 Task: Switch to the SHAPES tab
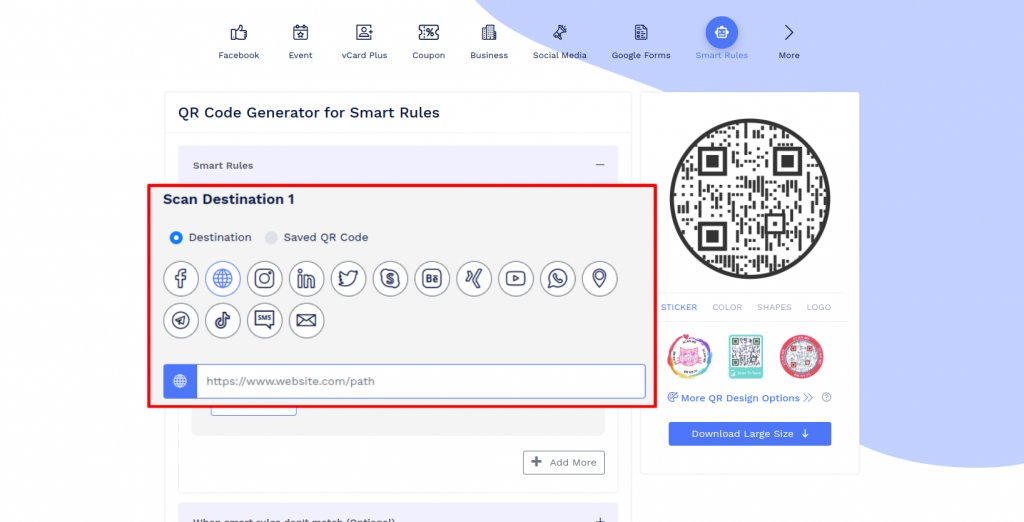[774, 307]
